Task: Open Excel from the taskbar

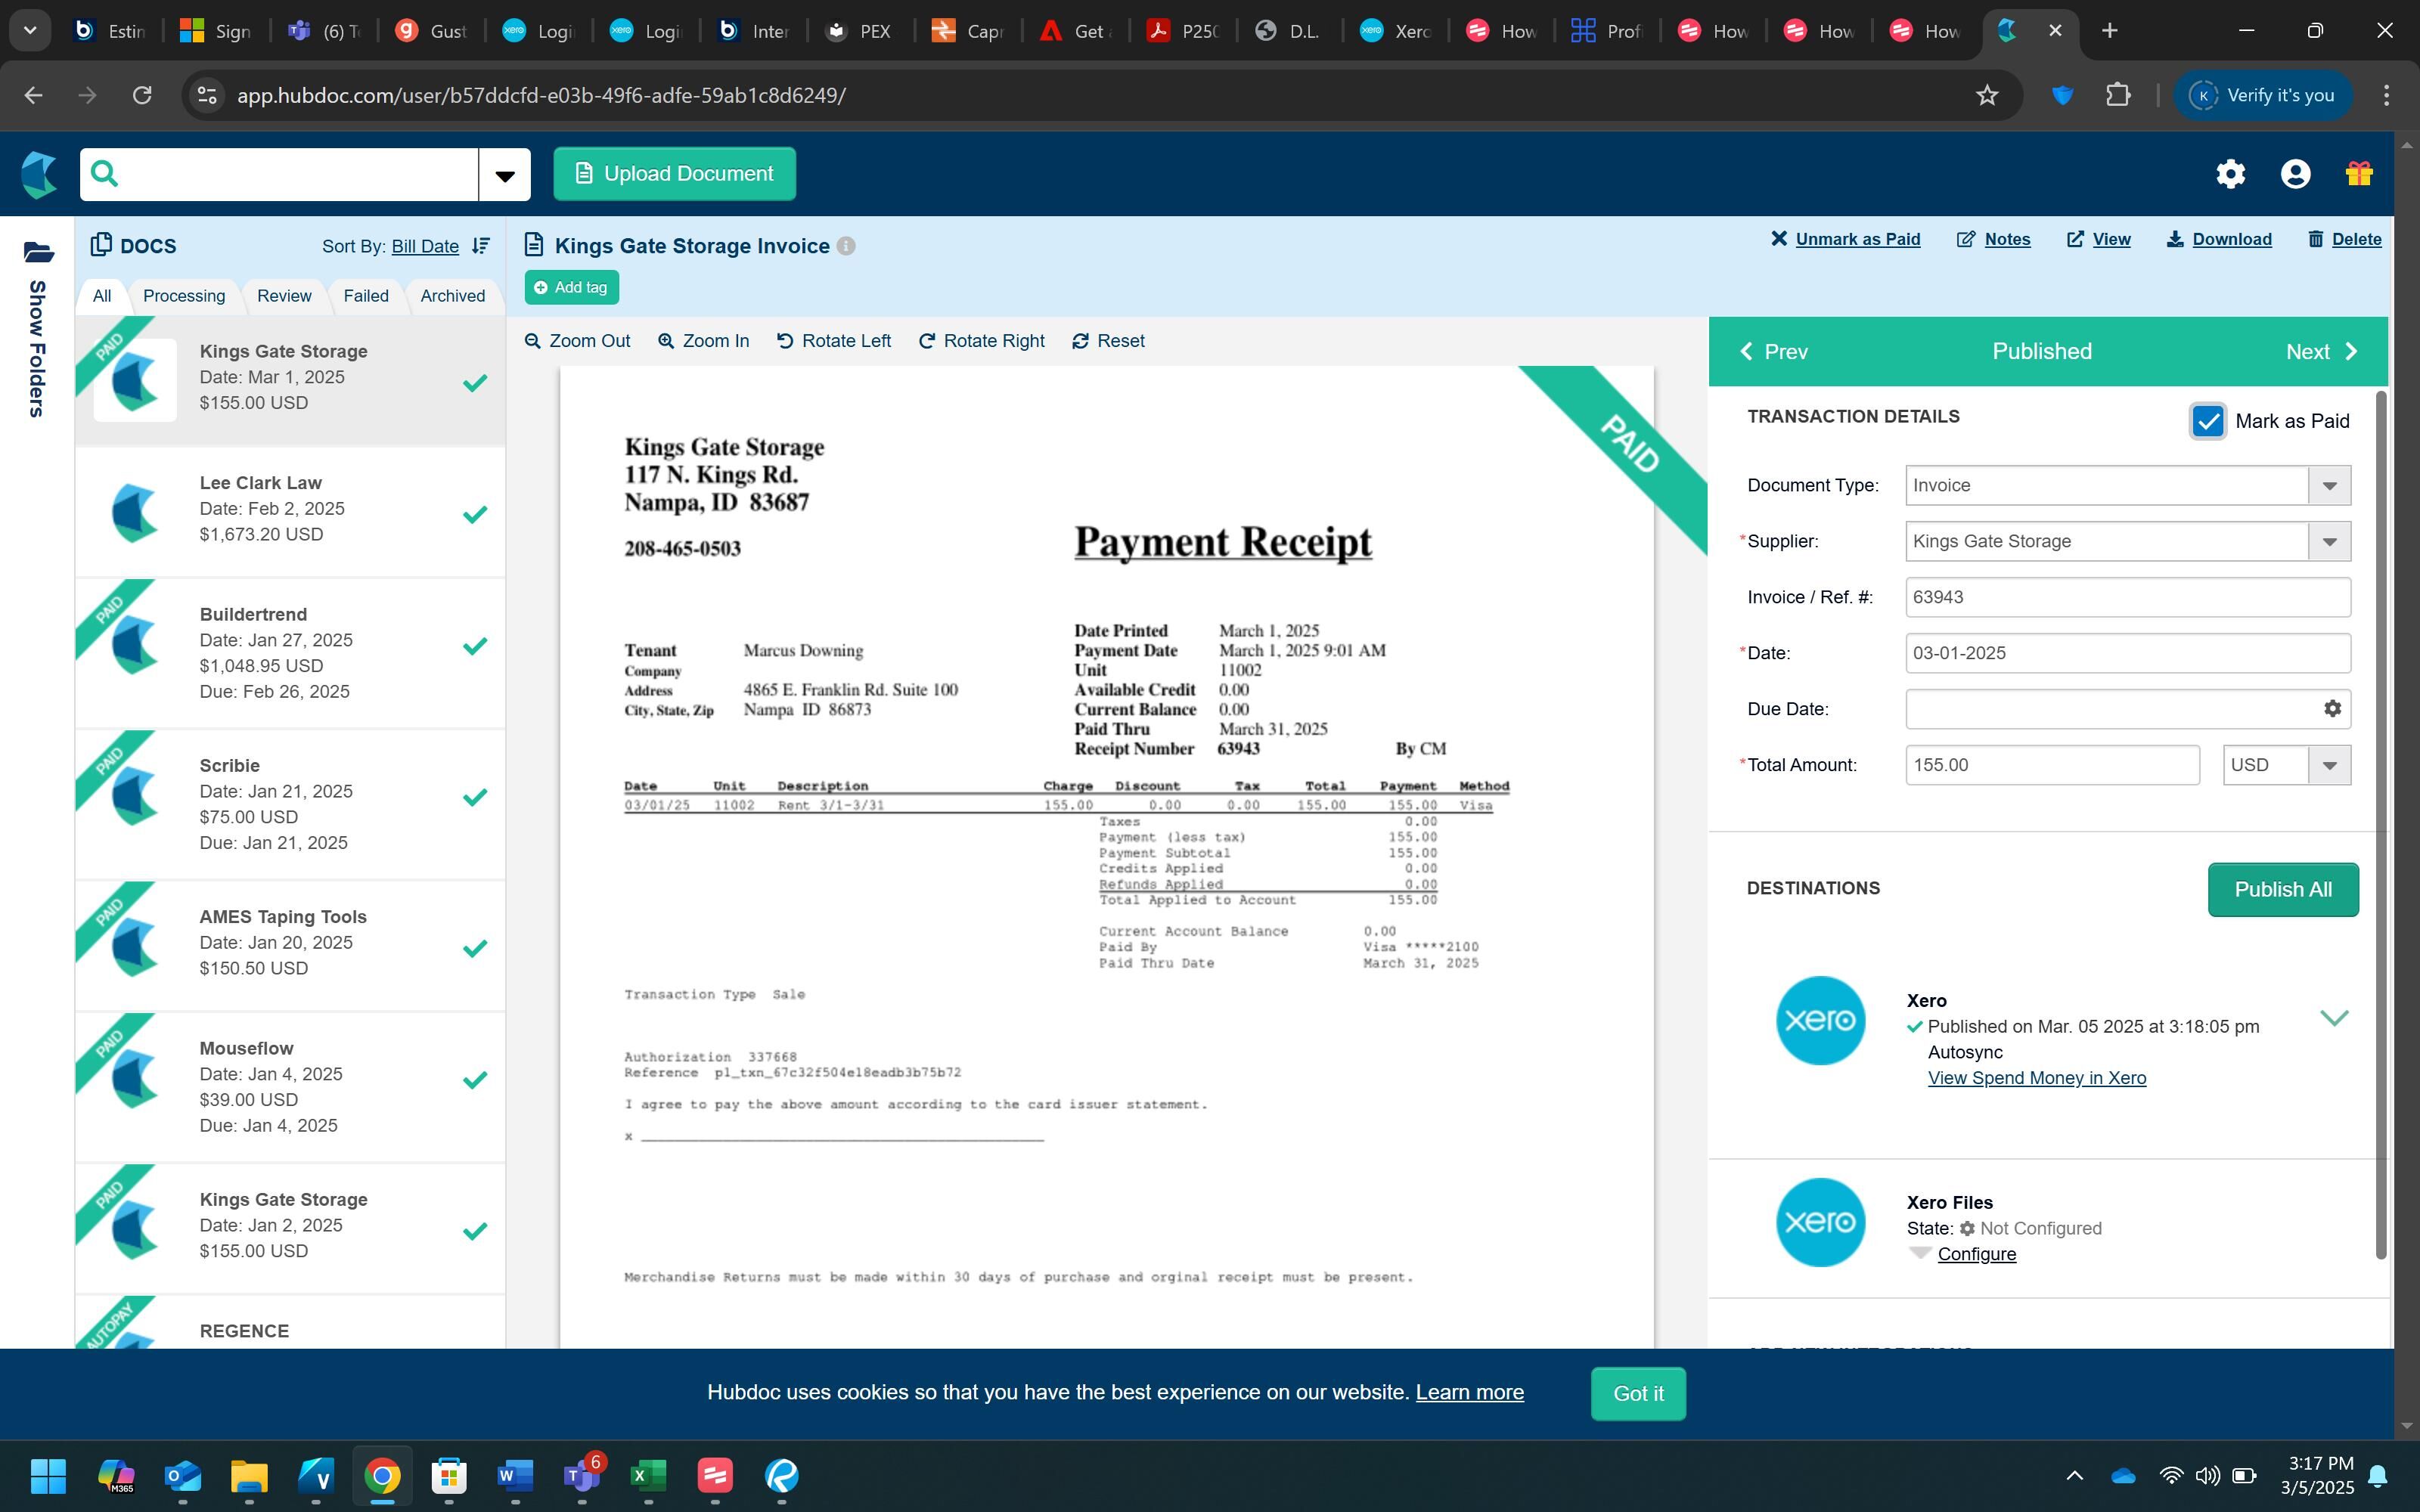Action: coord(648,1476)
